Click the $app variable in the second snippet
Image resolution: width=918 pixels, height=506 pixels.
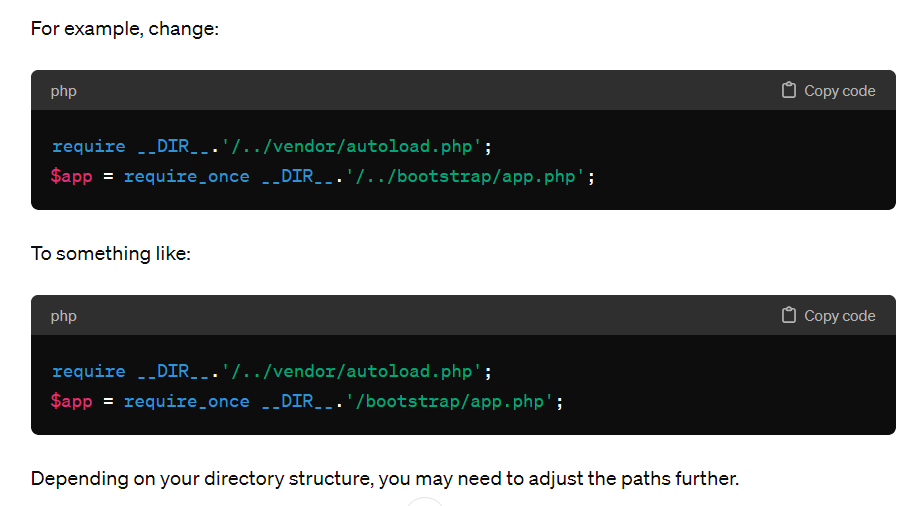[x=70, y=401]
